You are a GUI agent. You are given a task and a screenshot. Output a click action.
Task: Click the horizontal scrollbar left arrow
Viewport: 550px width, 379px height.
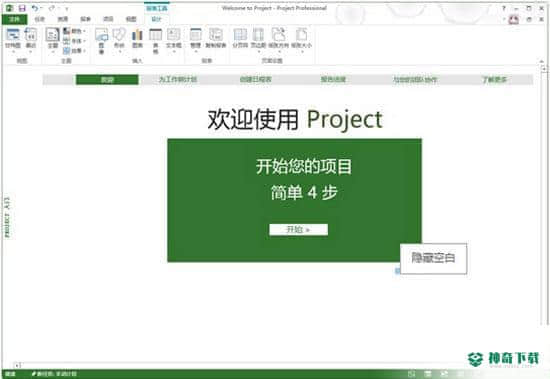coord(17,365)
